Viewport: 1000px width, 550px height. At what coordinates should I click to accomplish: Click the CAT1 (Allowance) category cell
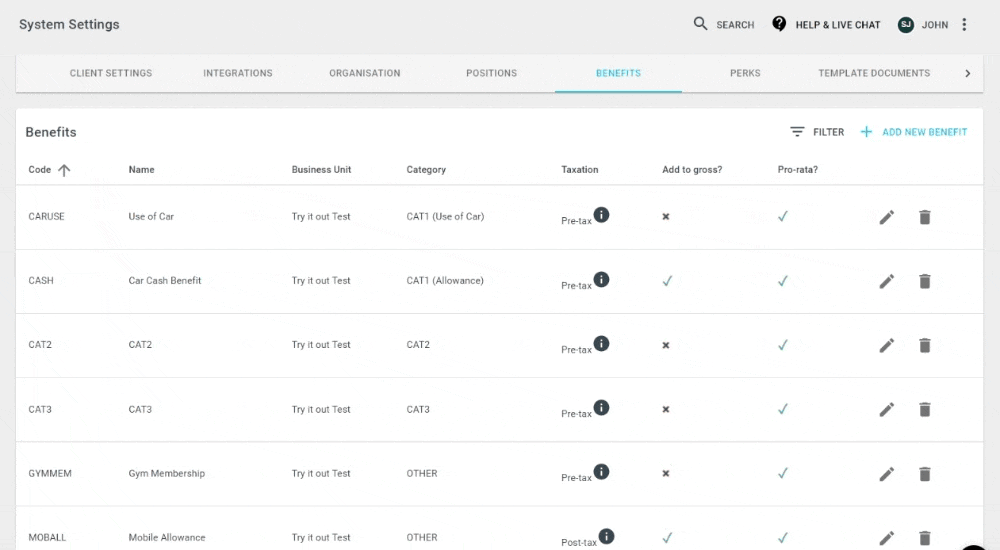[445, 281]
